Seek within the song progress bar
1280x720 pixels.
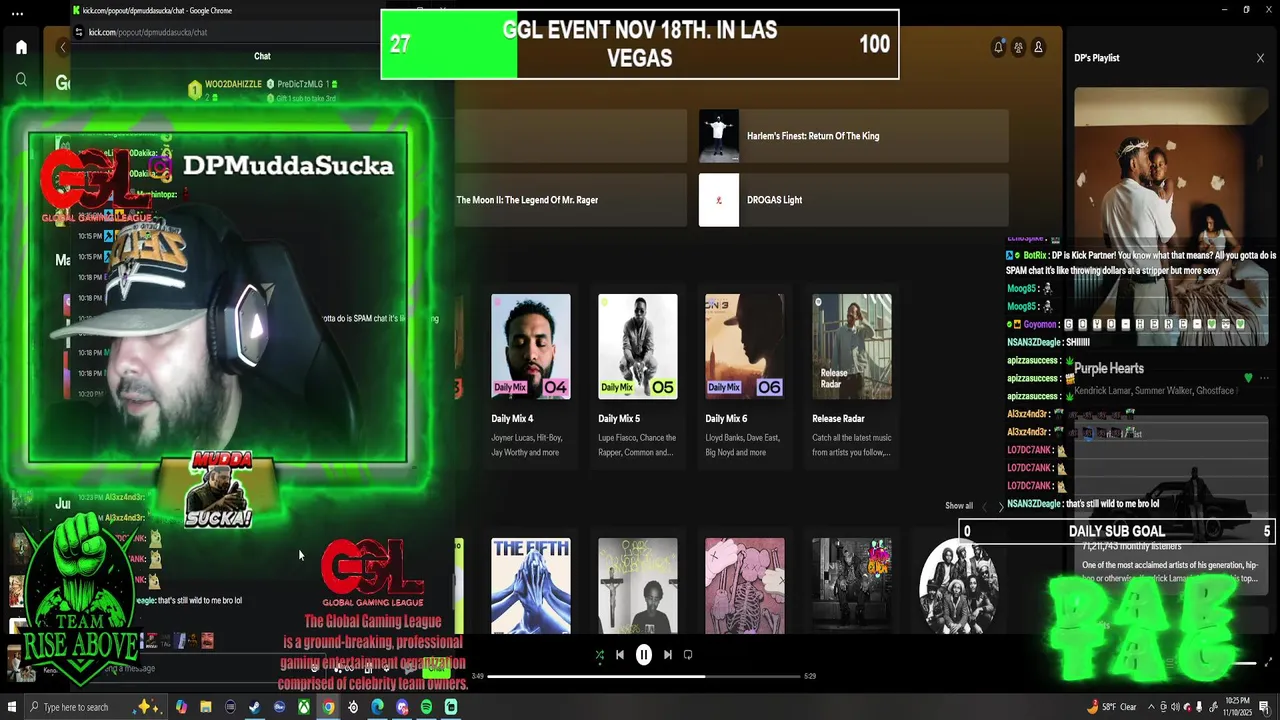click(645, 676)
